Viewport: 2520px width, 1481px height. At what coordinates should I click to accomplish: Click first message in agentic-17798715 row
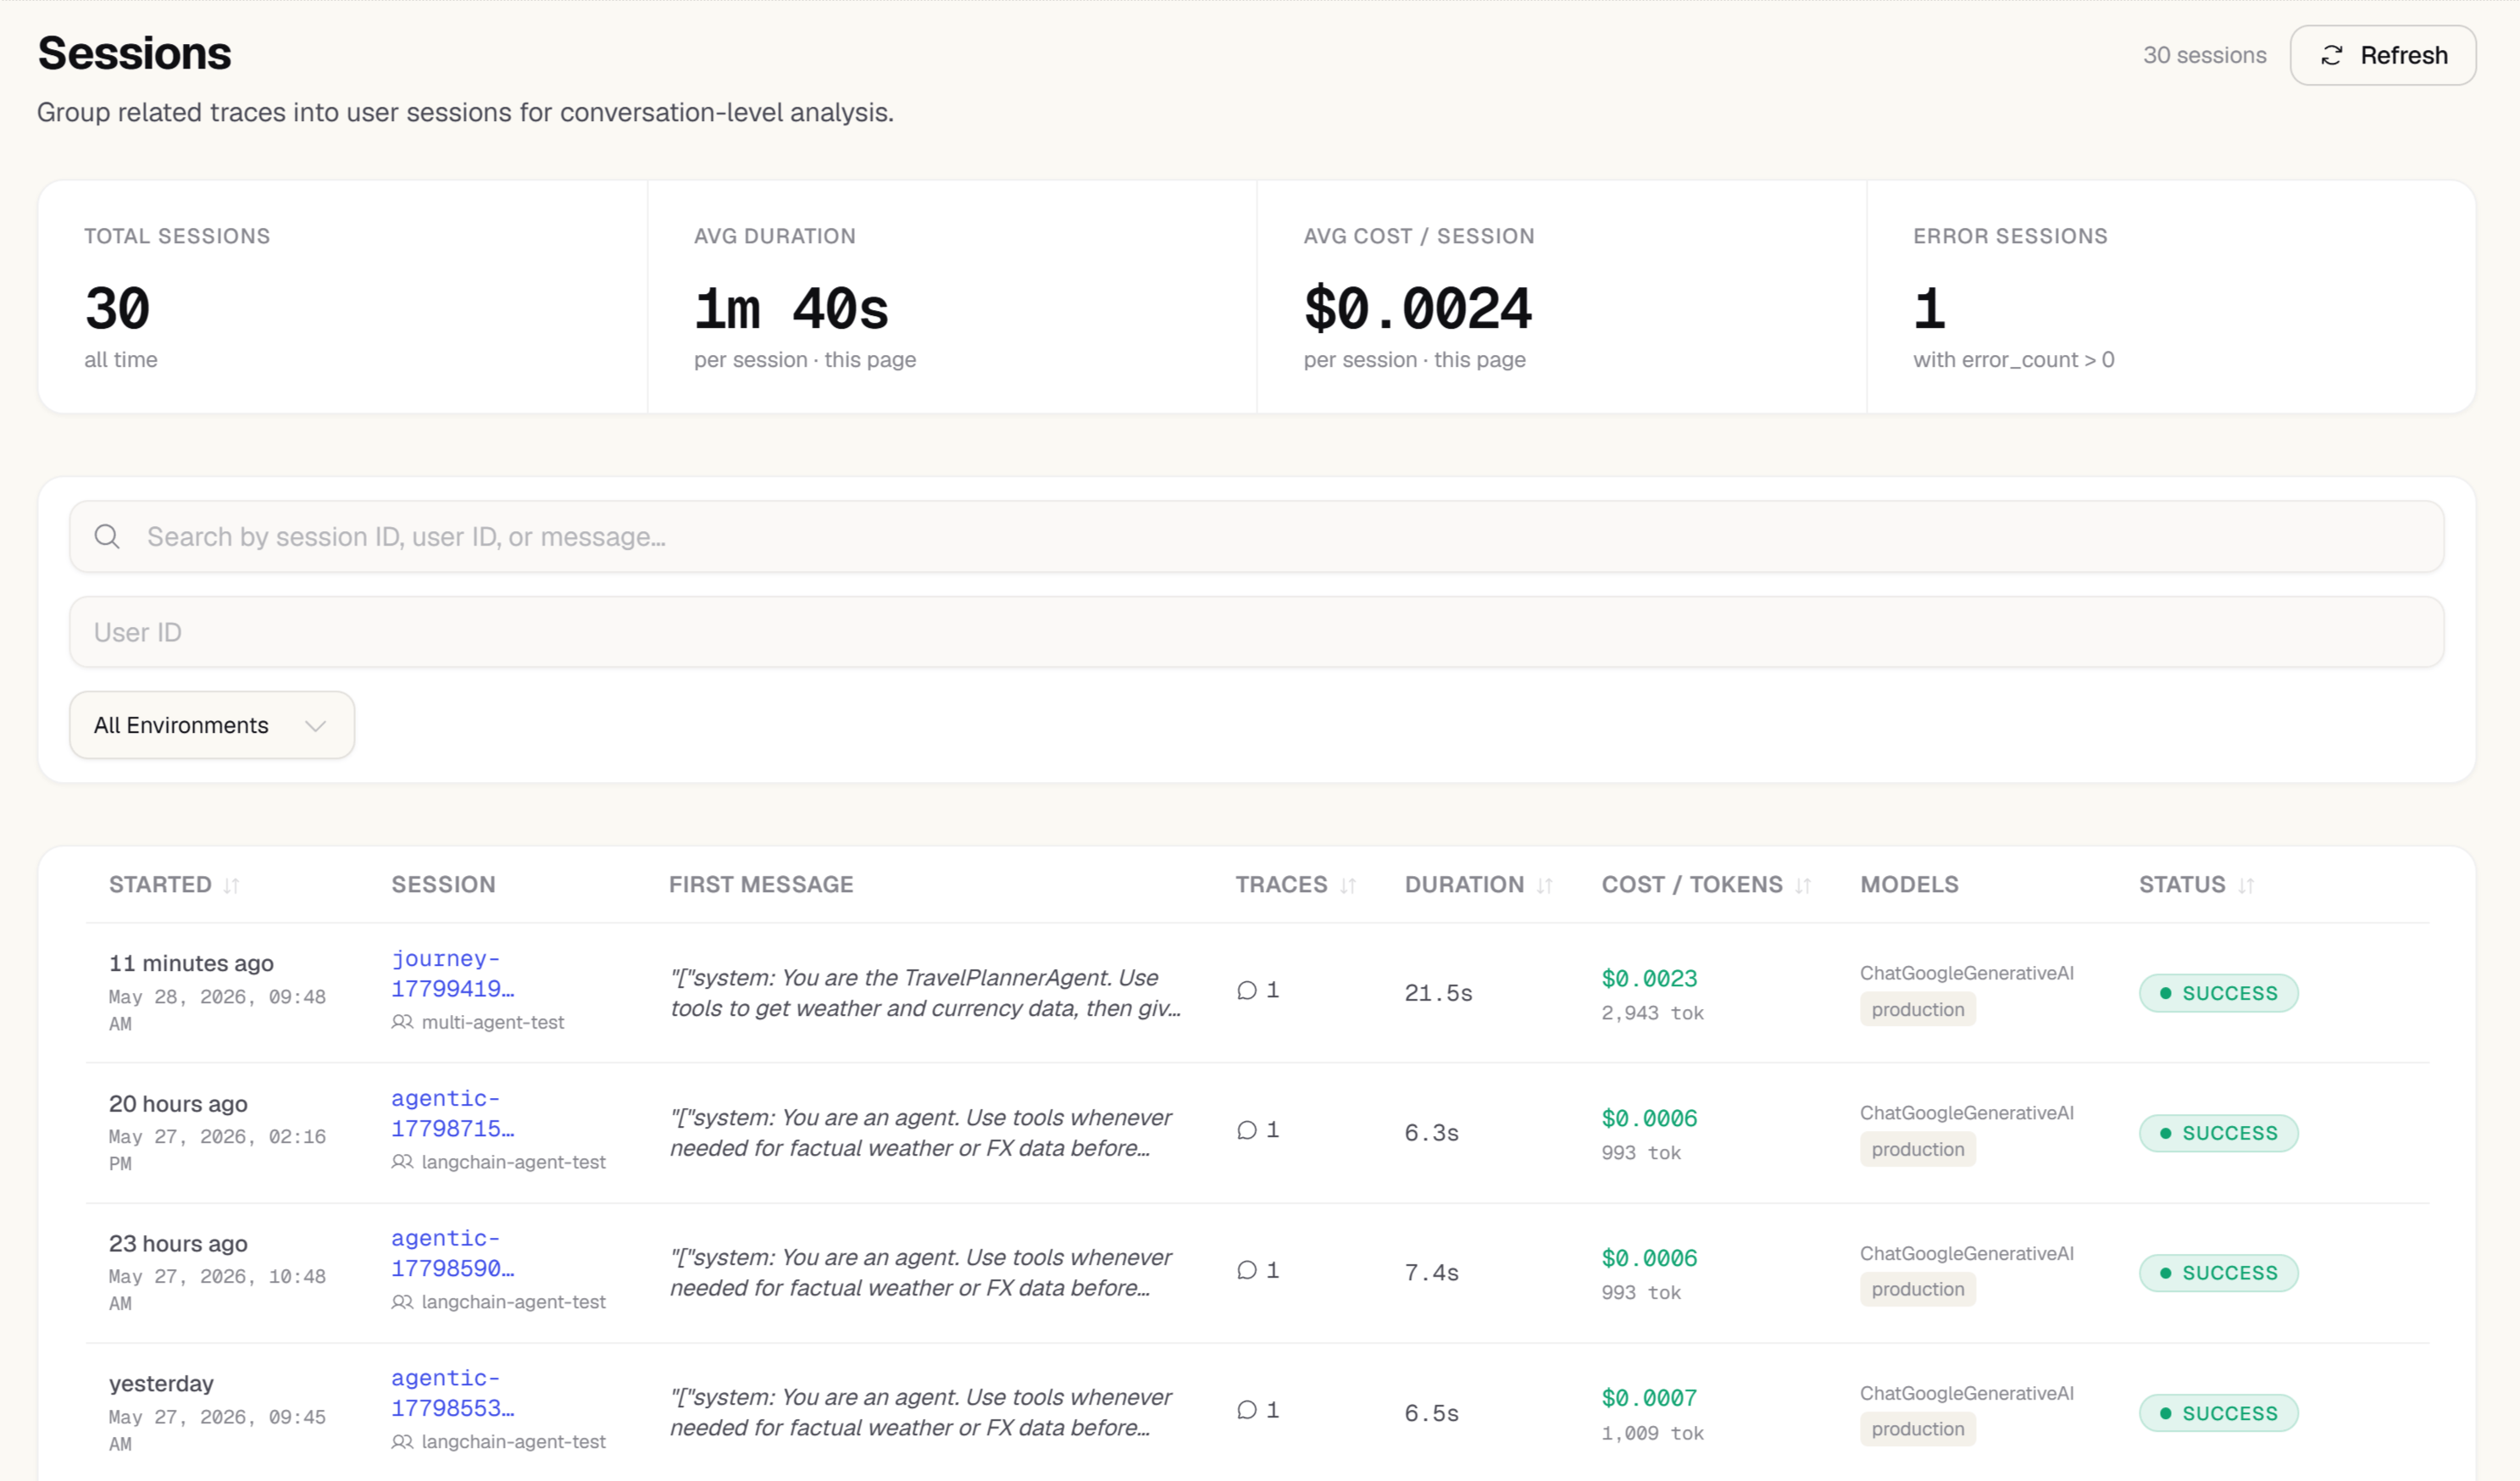(x=920, y=1133)
